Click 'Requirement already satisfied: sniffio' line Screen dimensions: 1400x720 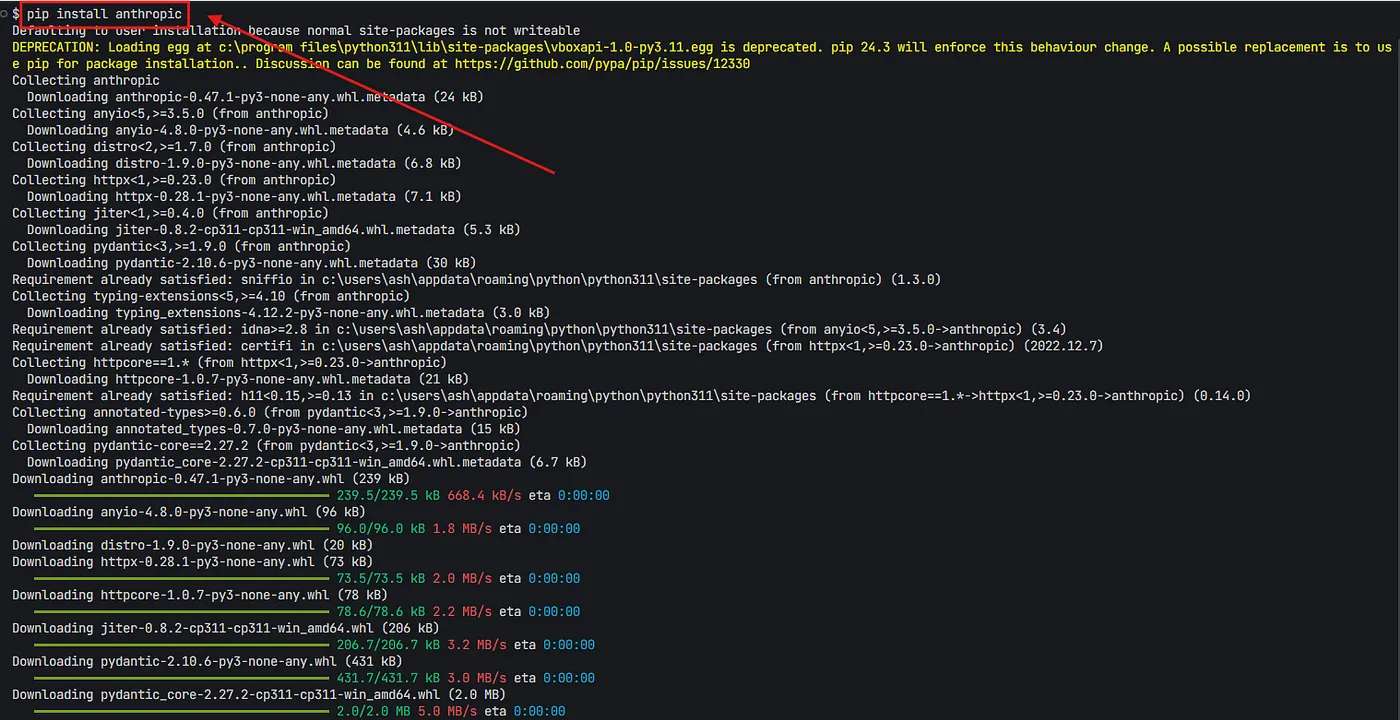[476, 279]
